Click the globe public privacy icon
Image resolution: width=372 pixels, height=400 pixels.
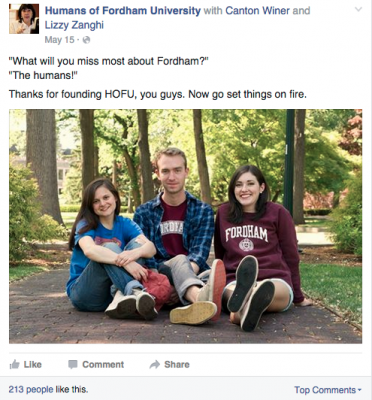86,40
